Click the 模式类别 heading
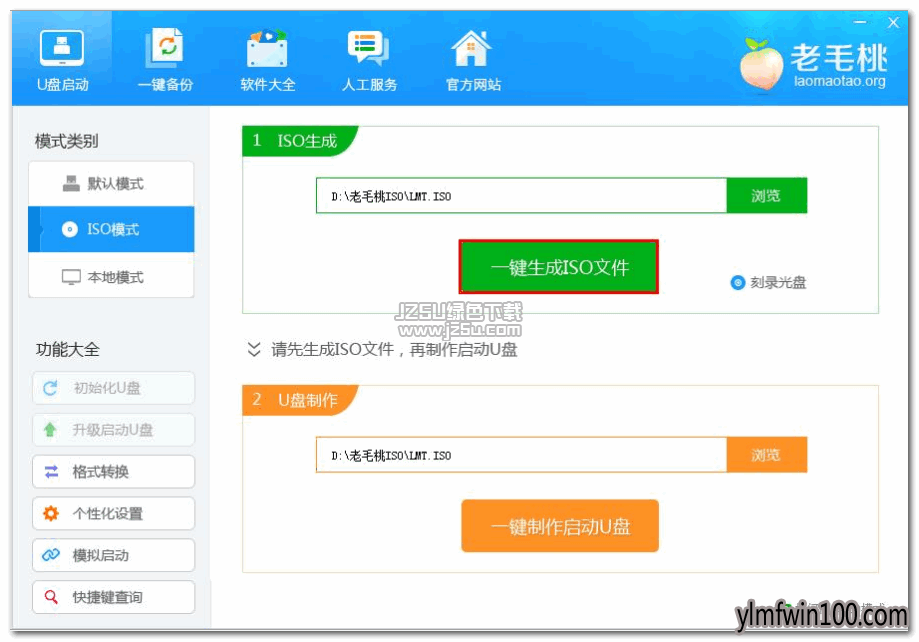919x642 pixels. point(66,141)
